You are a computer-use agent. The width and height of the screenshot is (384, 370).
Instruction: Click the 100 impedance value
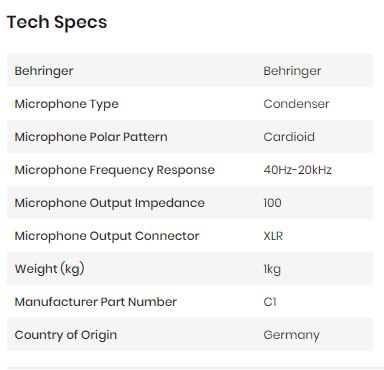[272, 203]
